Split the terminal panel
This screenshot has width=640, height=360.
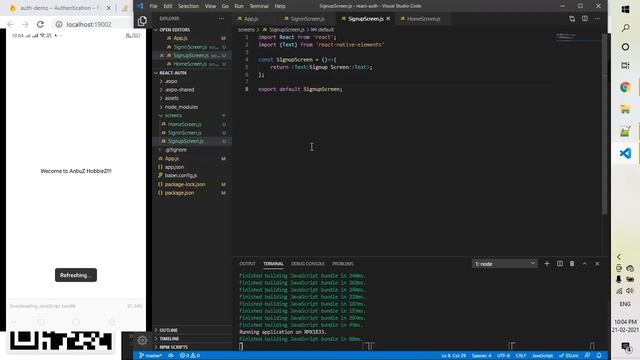(560, 264)
